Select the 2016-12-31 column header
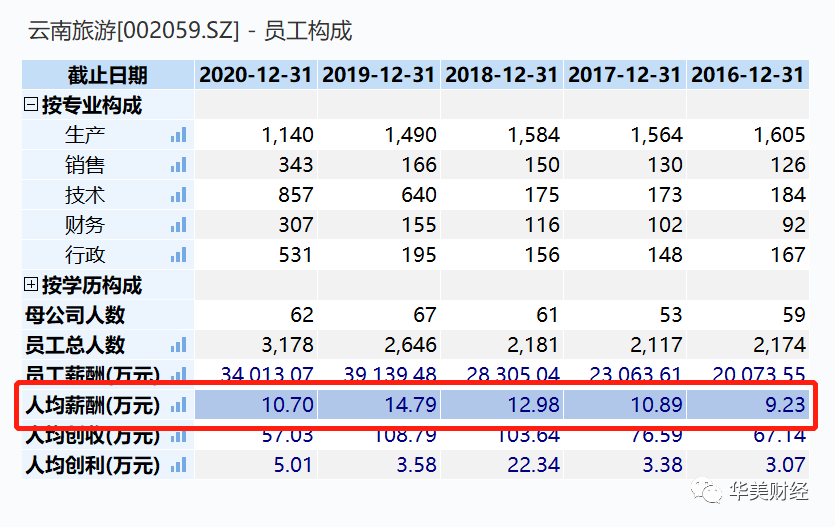 tap(748, 75)
